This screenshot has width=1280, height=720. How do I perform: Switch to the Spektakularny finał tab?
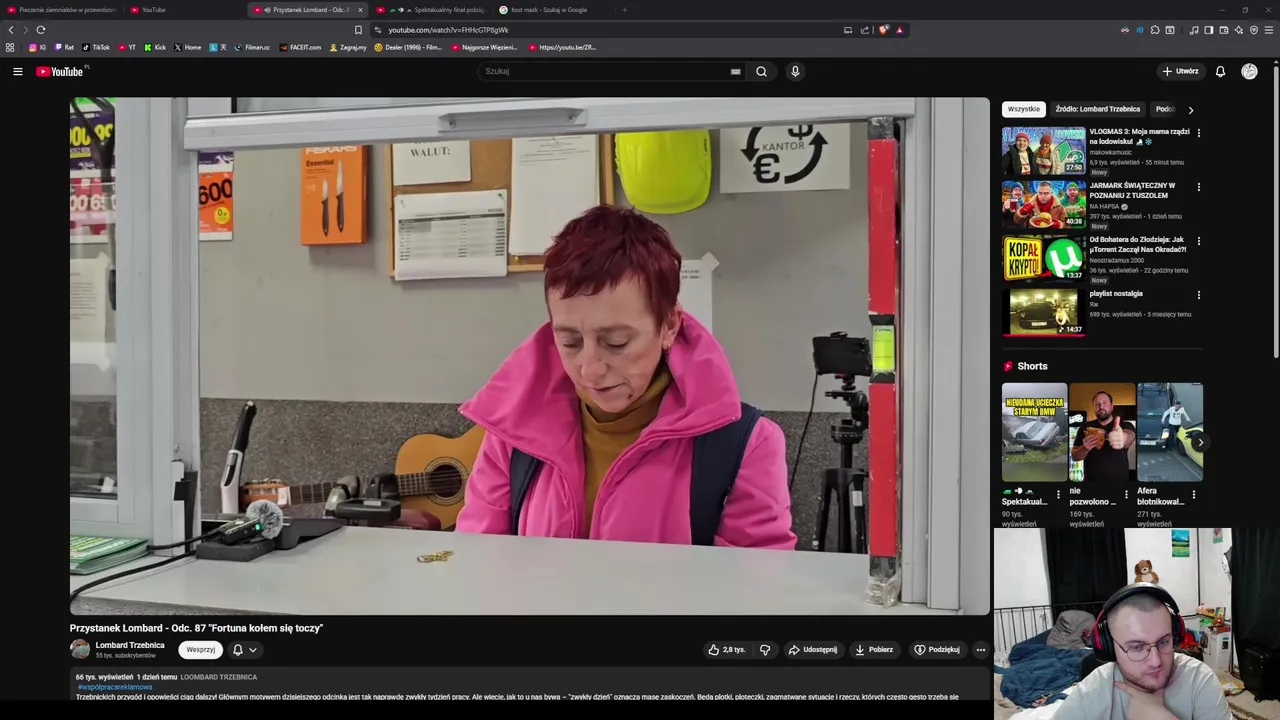point(431,10)
